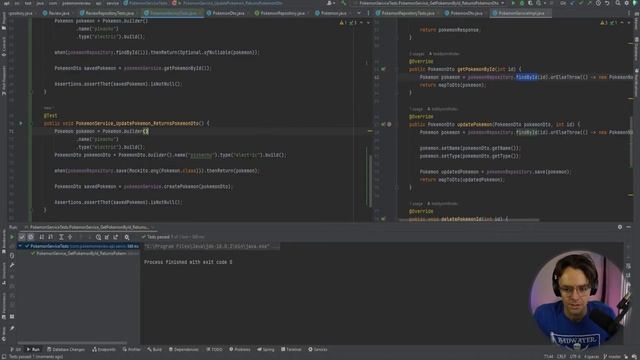Sort test results by duration
This screenshot has width=640, height=360.
pyautogui.click(x=51, y=237)
